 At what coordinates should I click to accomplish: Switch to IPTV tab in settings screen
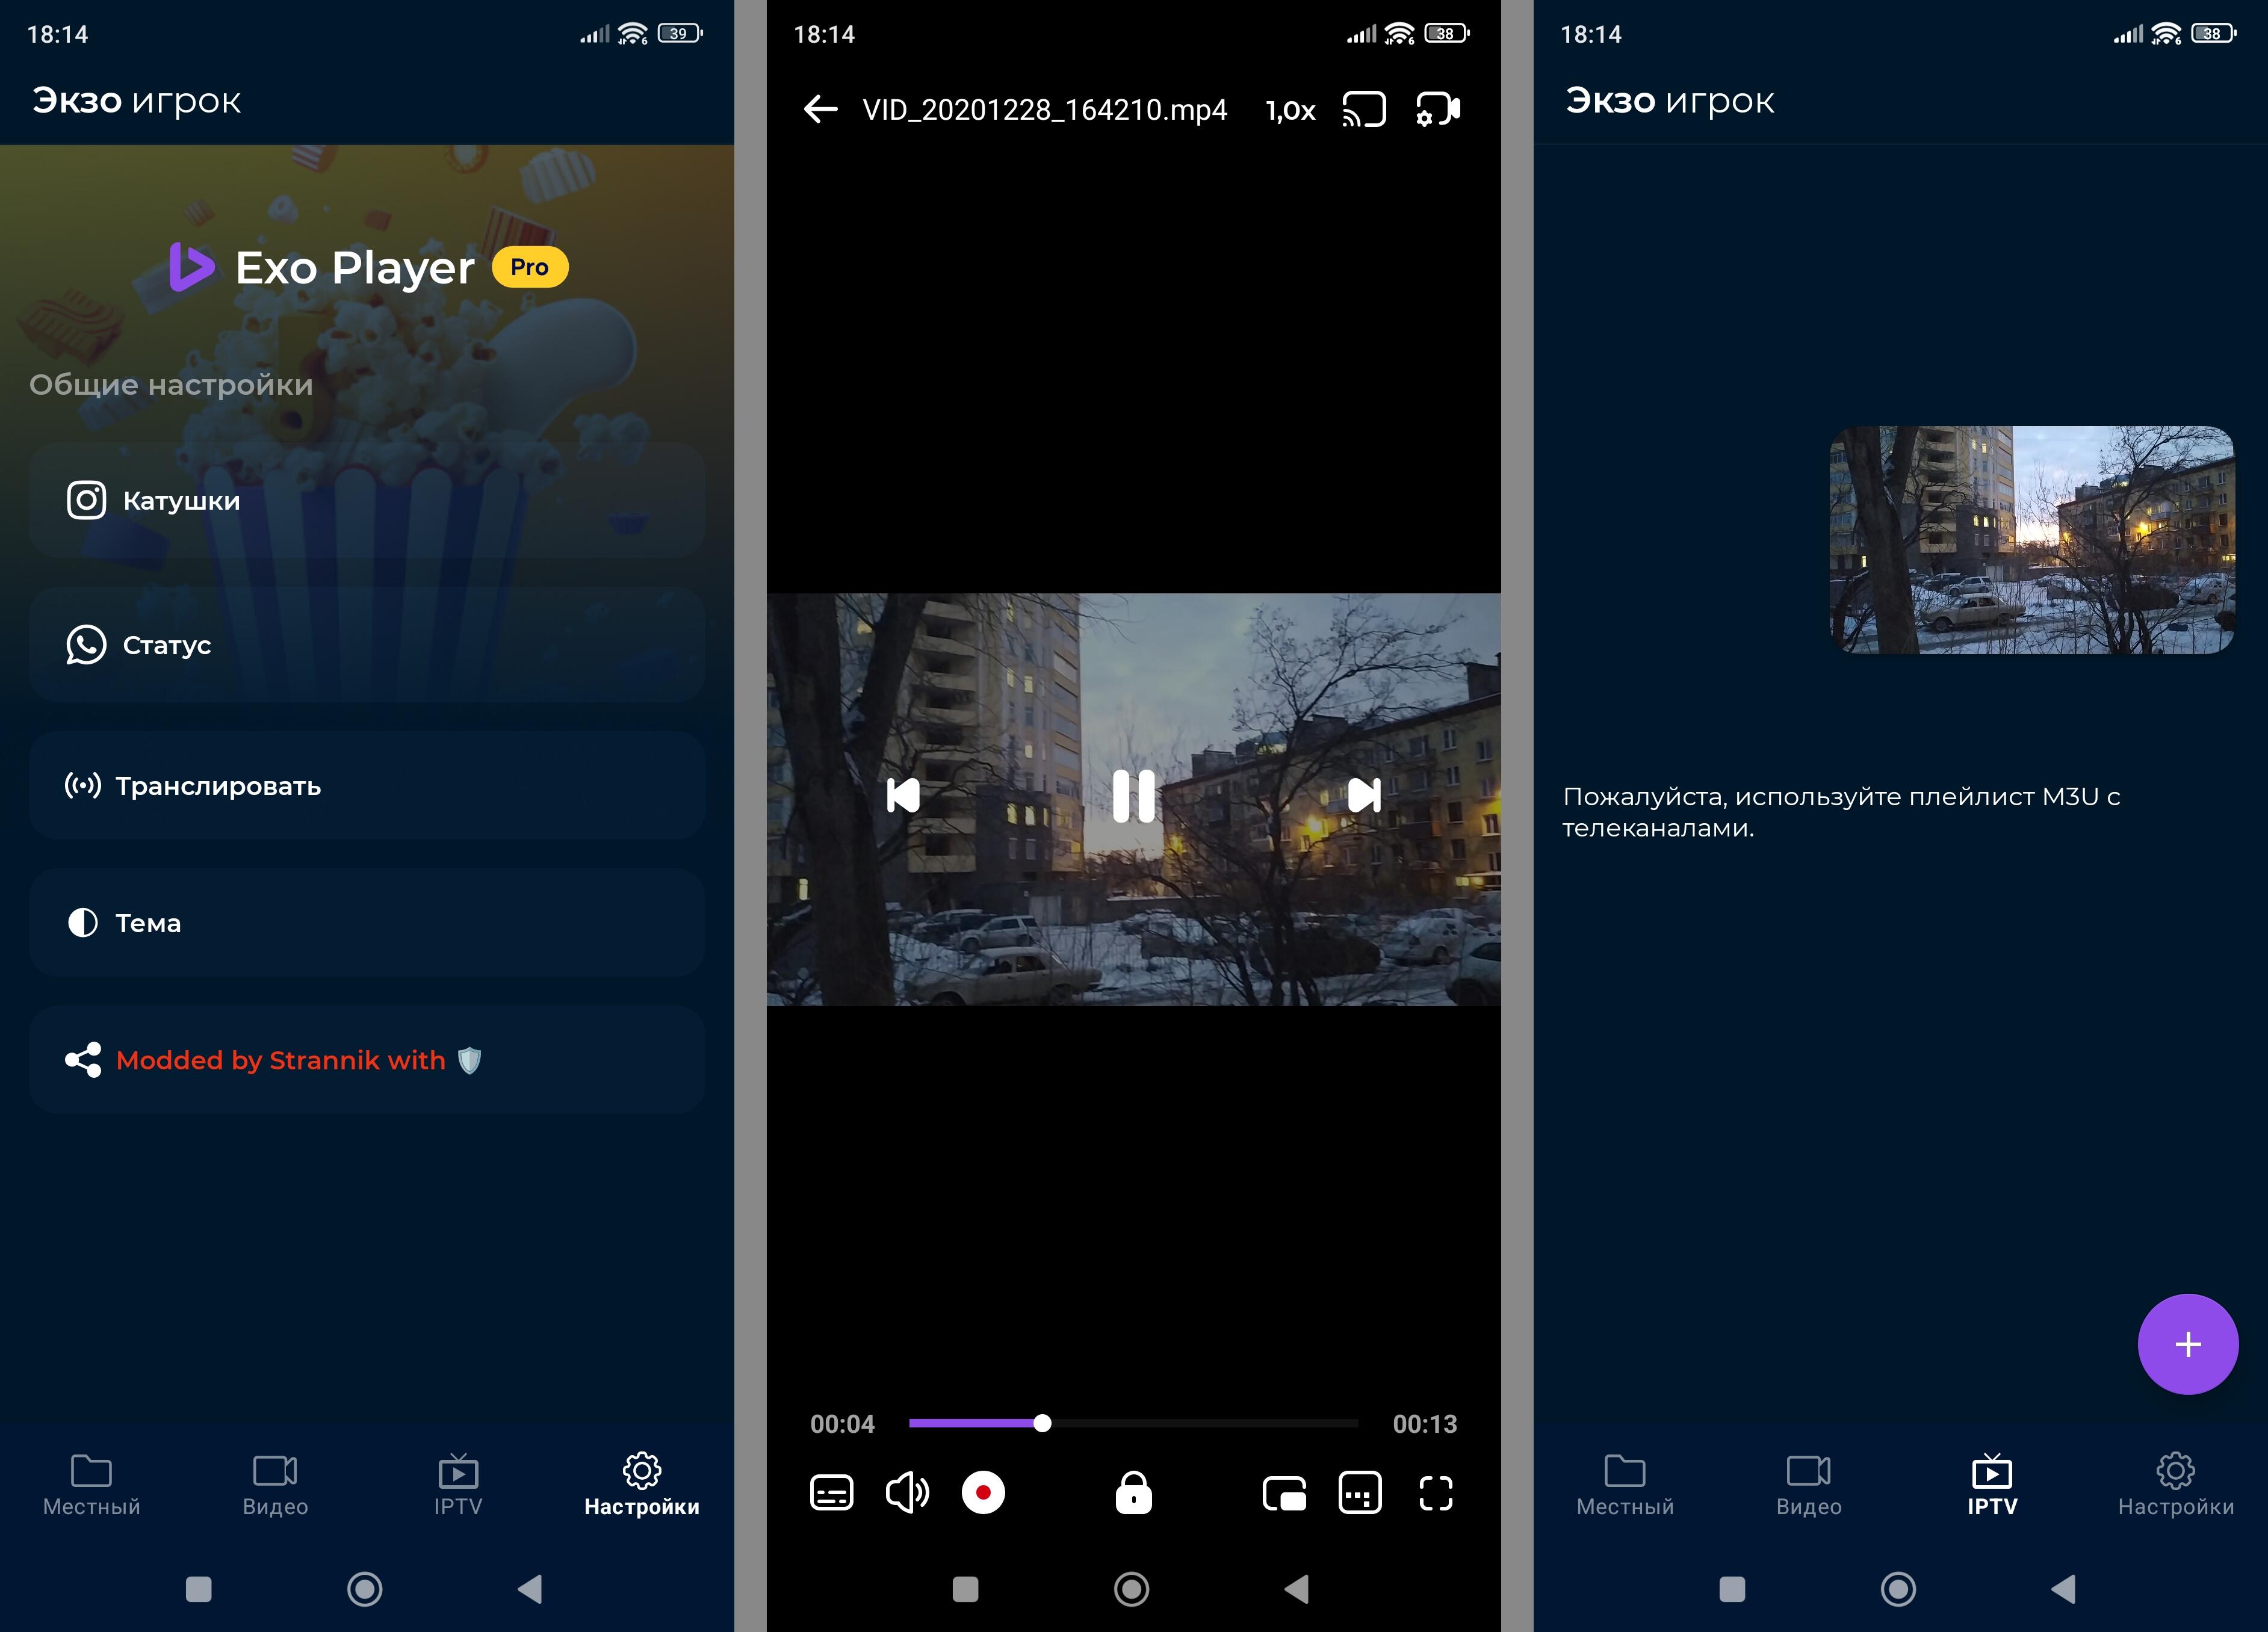(x=458, y=1485)
